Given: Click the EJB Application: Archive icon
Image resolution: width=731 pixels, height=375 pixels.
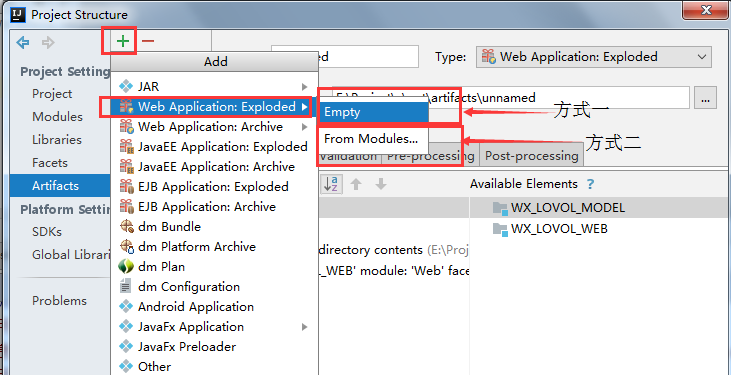Looking at the screenshot, I should click(126, 206).
